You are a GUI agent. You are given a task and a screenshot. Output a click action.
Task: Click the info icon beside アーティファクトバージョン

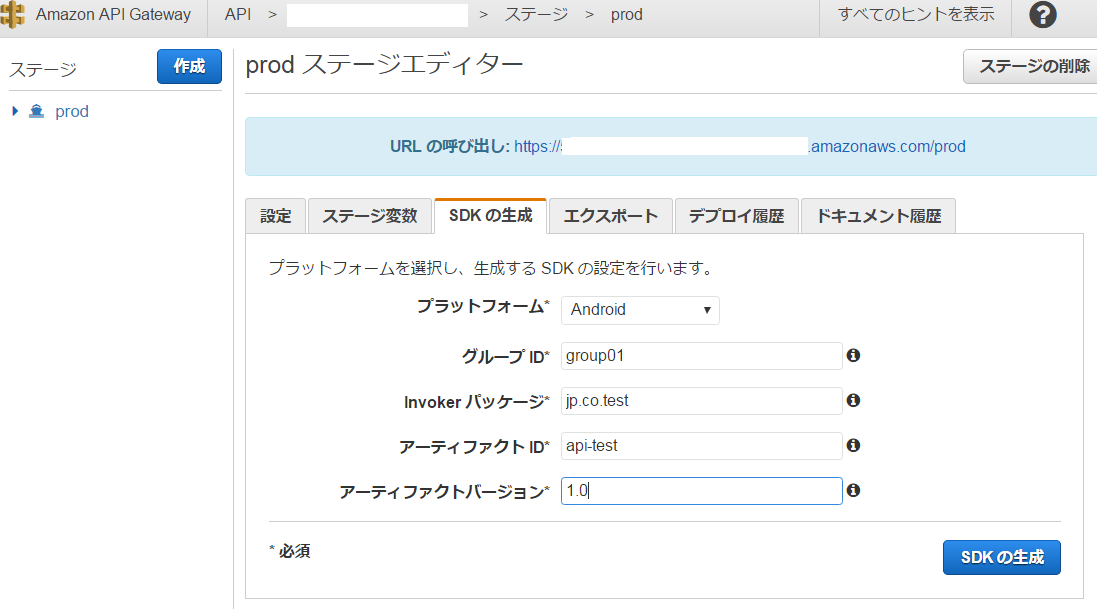(853, 490)
